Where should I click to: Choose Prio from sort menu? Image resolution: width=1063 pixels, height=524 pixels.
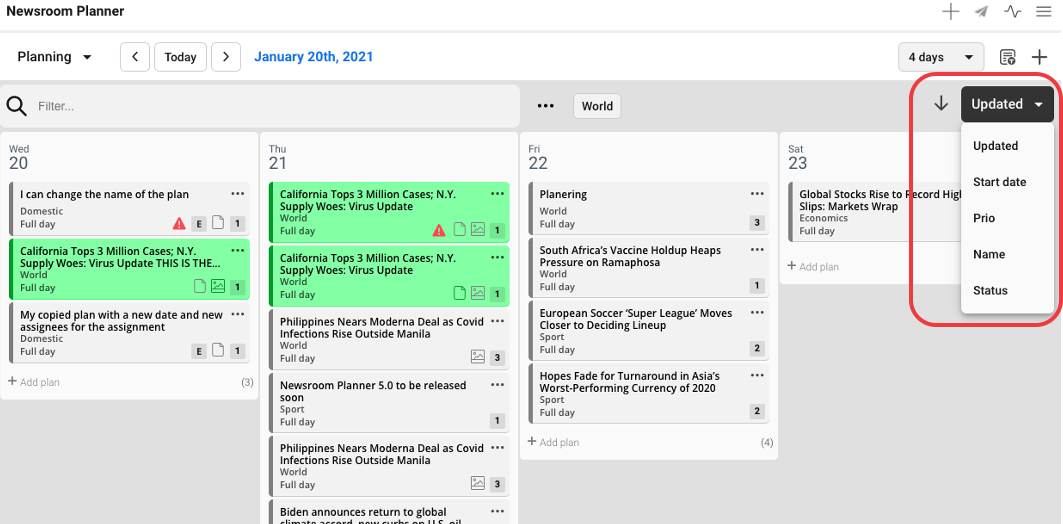(x=984, y=218)
